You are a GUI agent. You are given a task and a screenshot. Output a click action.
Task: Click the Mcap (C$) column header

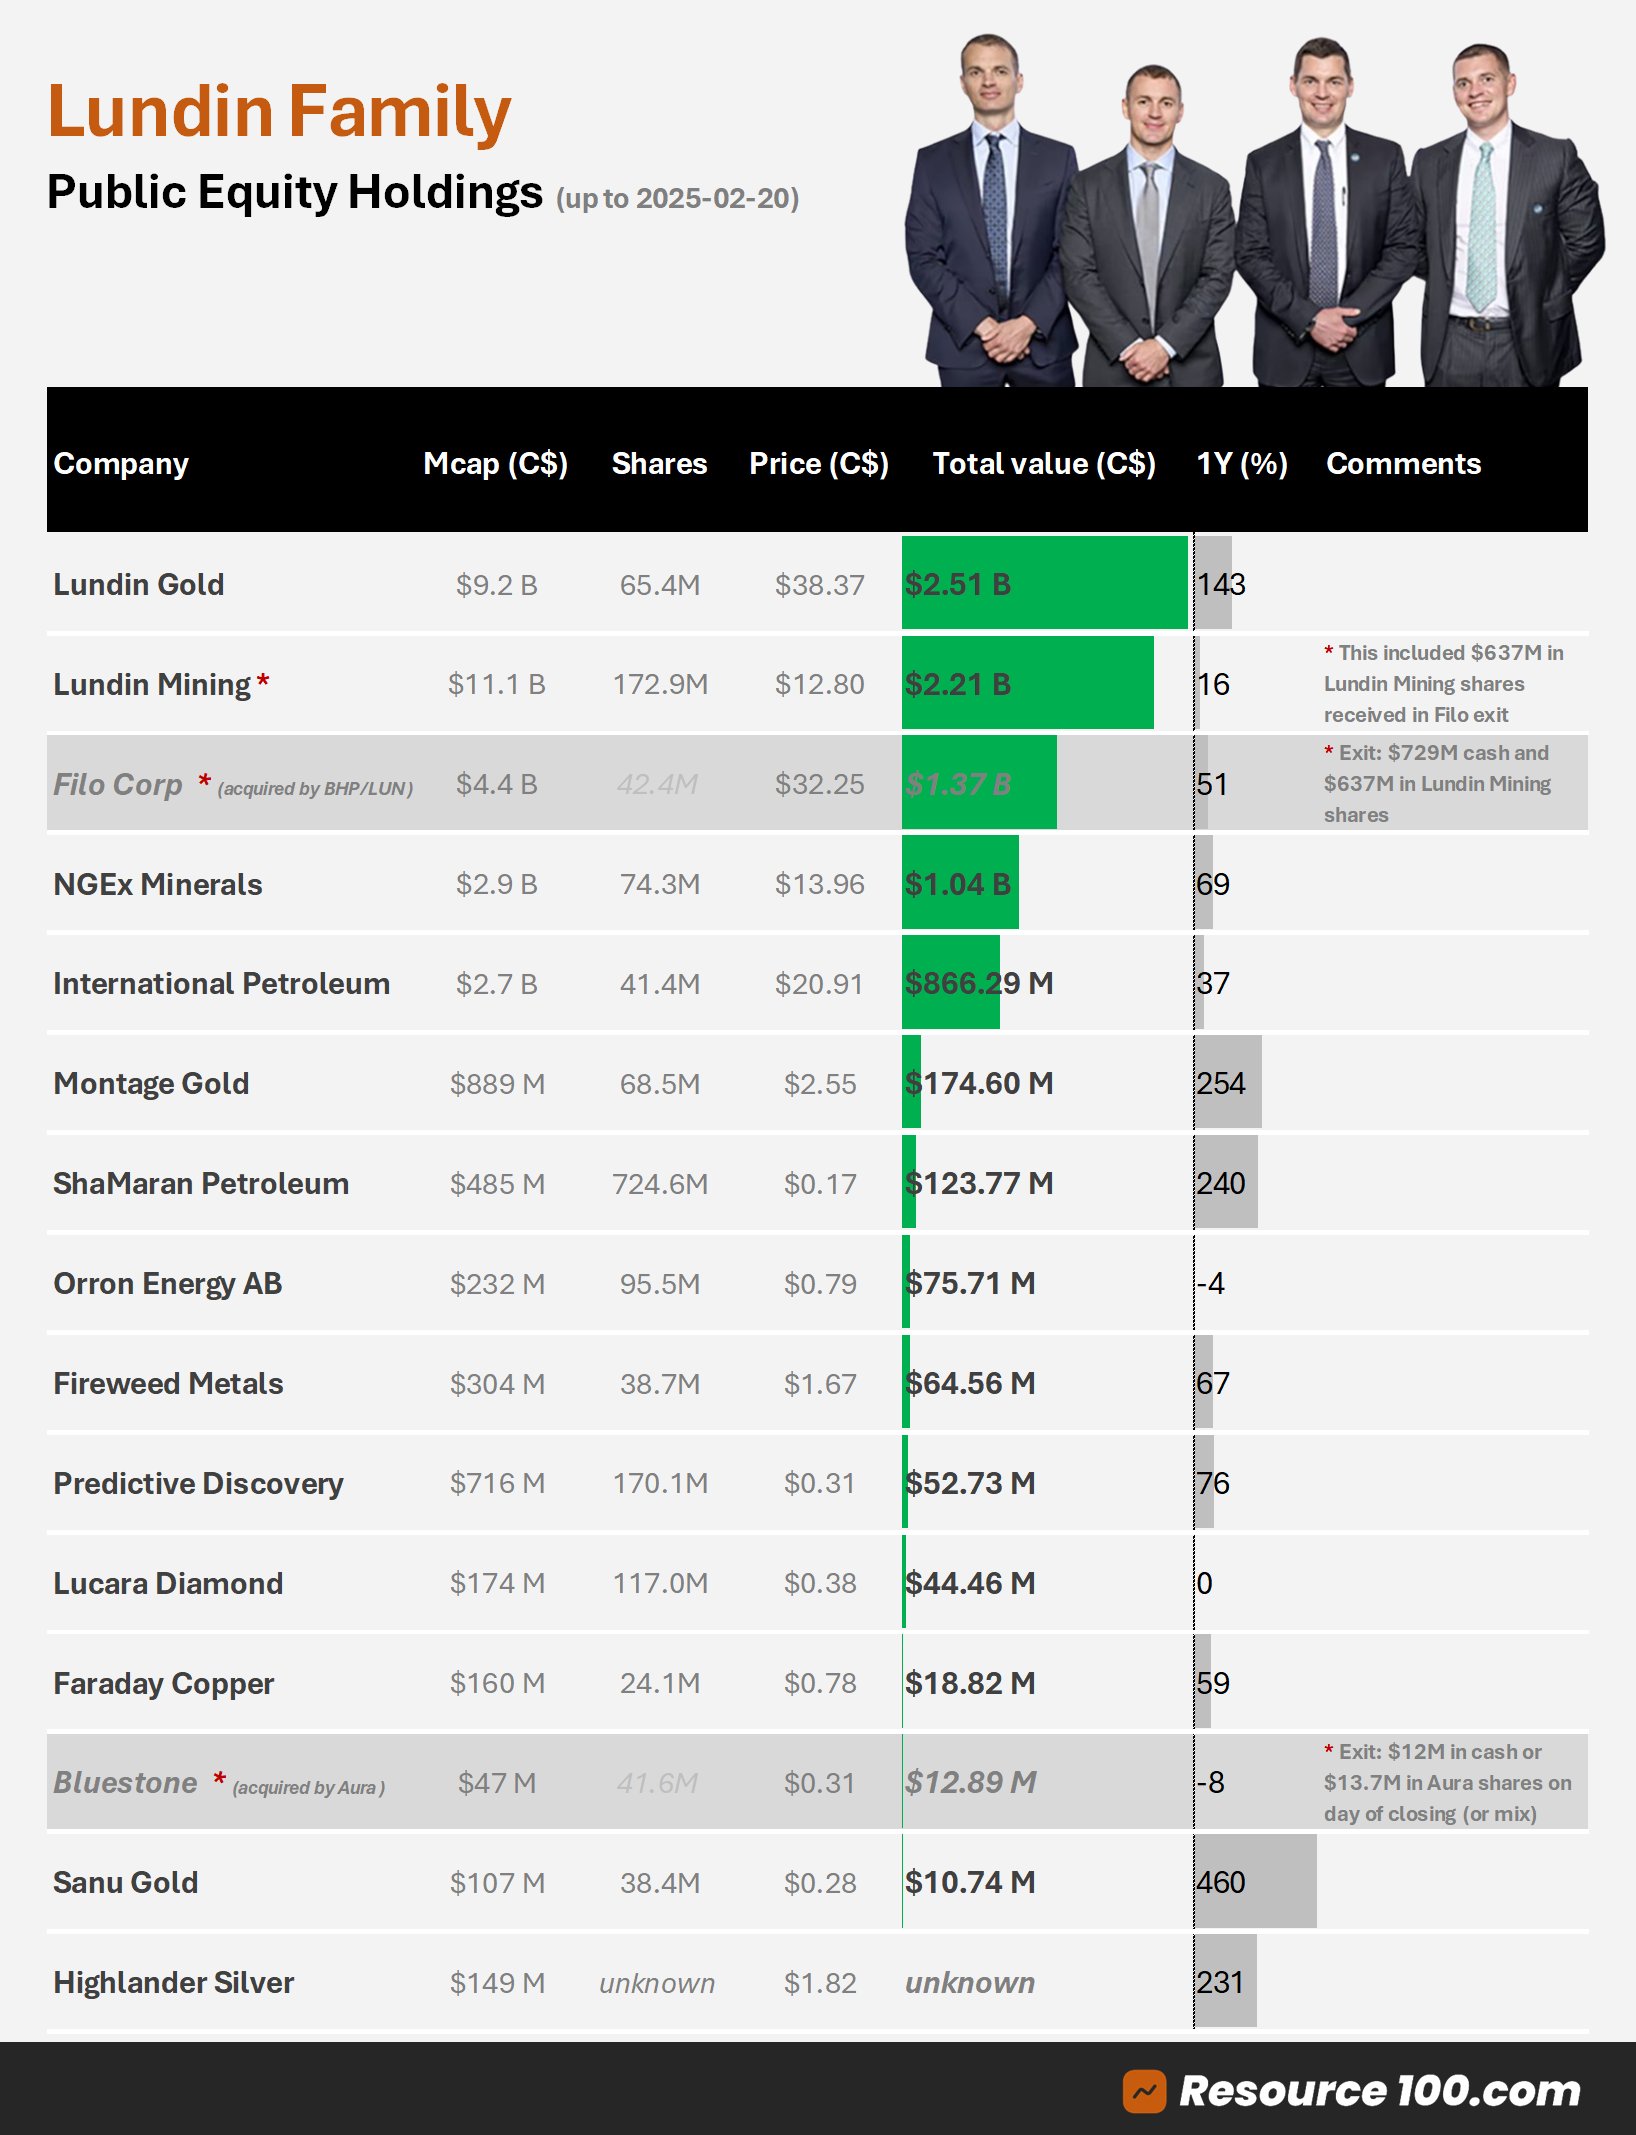[495, 464]
